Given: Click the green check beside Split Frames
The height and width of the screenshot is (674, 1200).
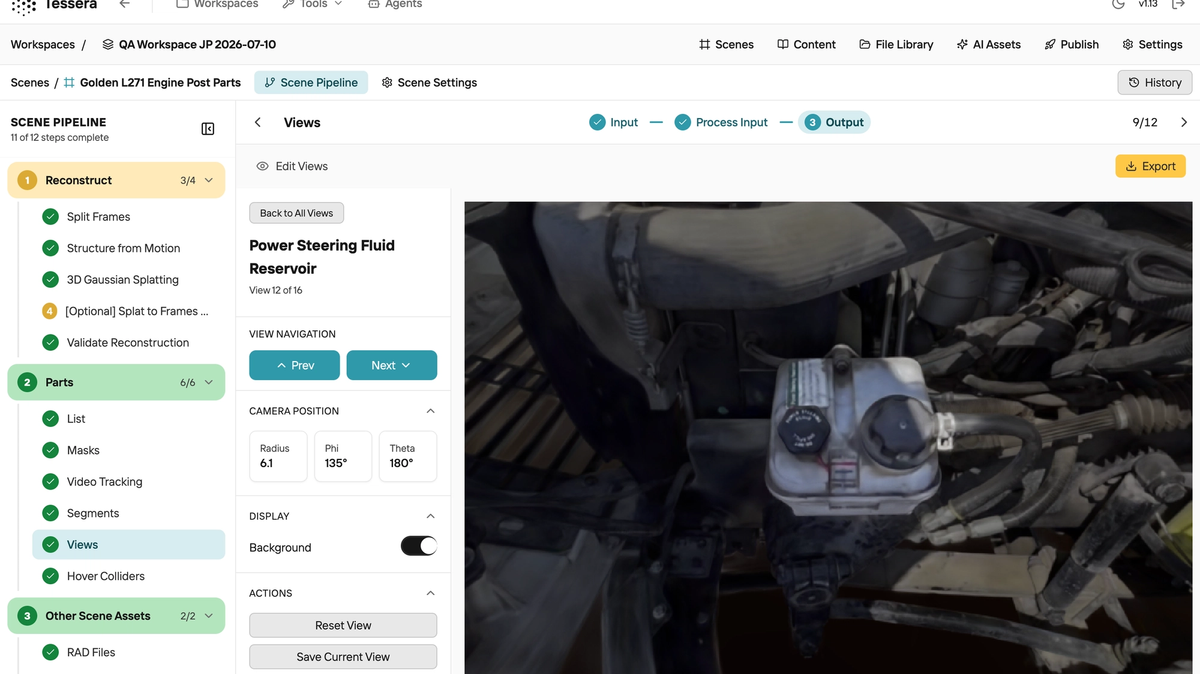Looking at the screenshot, I should 50,216.
